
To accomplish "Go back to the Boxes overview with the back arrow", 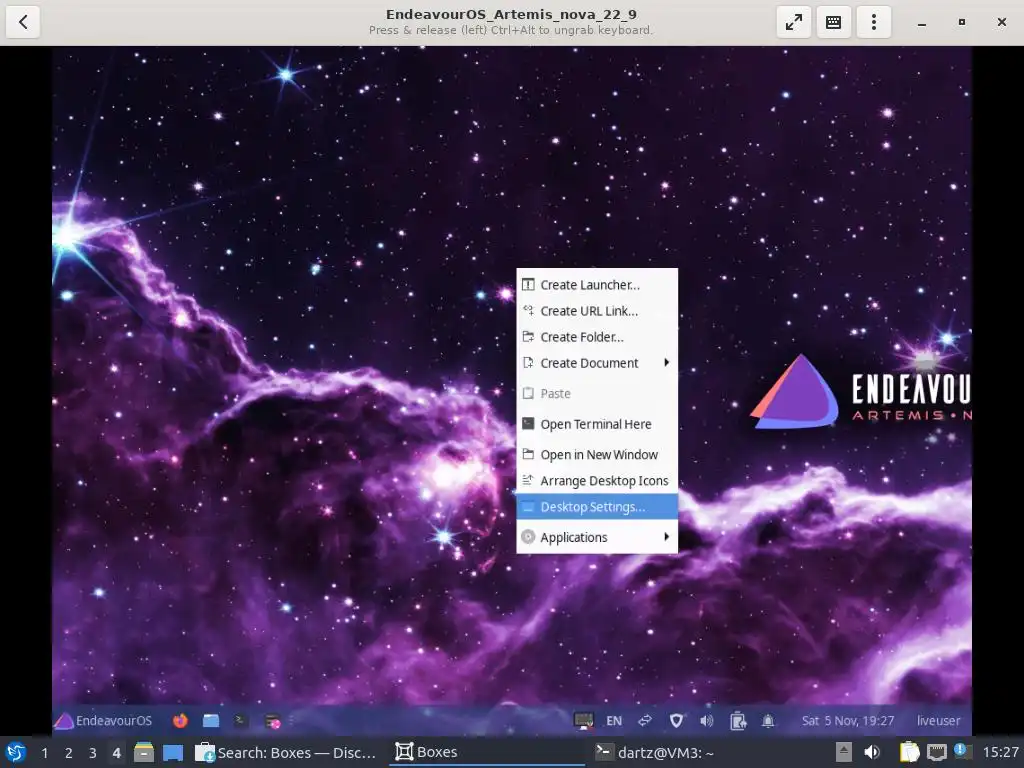I will 23,22.
